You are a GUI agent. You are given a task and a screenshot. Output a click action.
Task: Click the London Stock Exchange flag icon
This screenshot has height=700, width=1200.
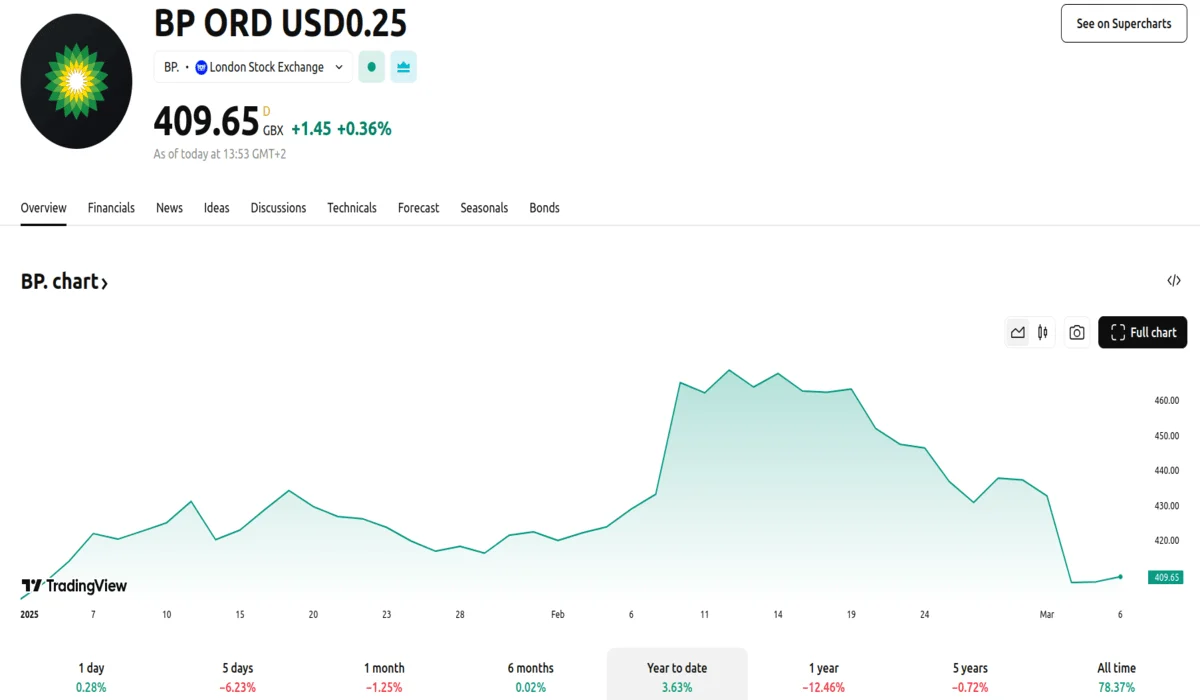[x=201, y=67]
